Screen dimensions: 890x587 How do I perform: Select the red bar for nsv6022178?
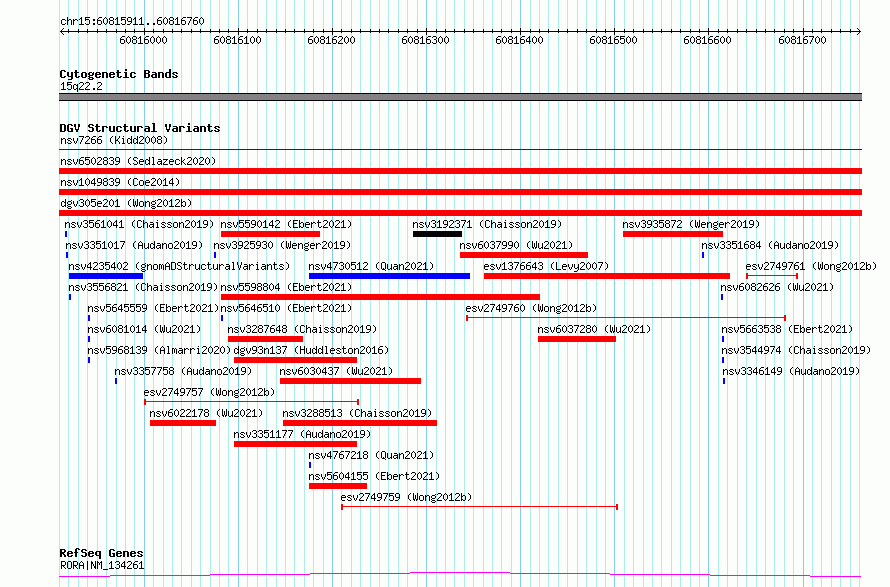pos(183,423)
